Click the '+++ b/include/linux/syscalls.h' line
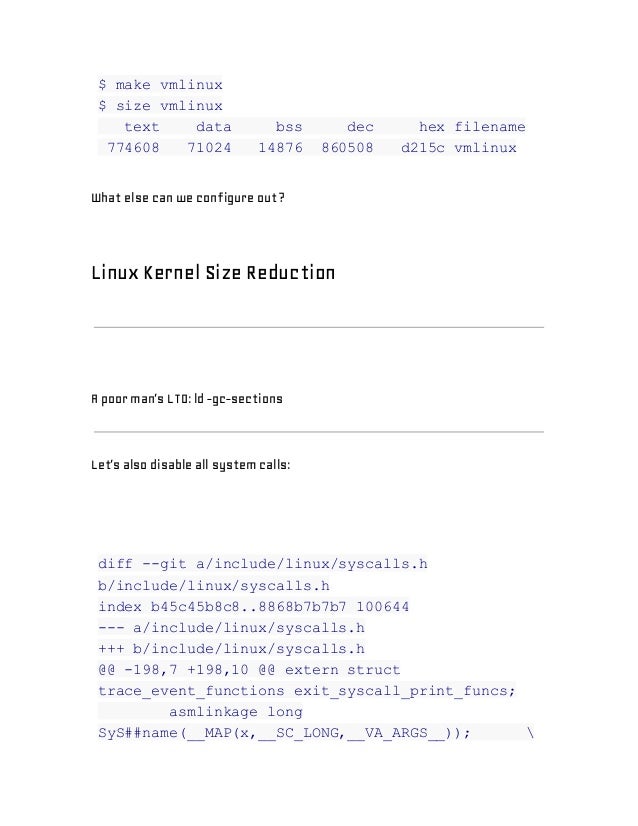 coord(231,649)
